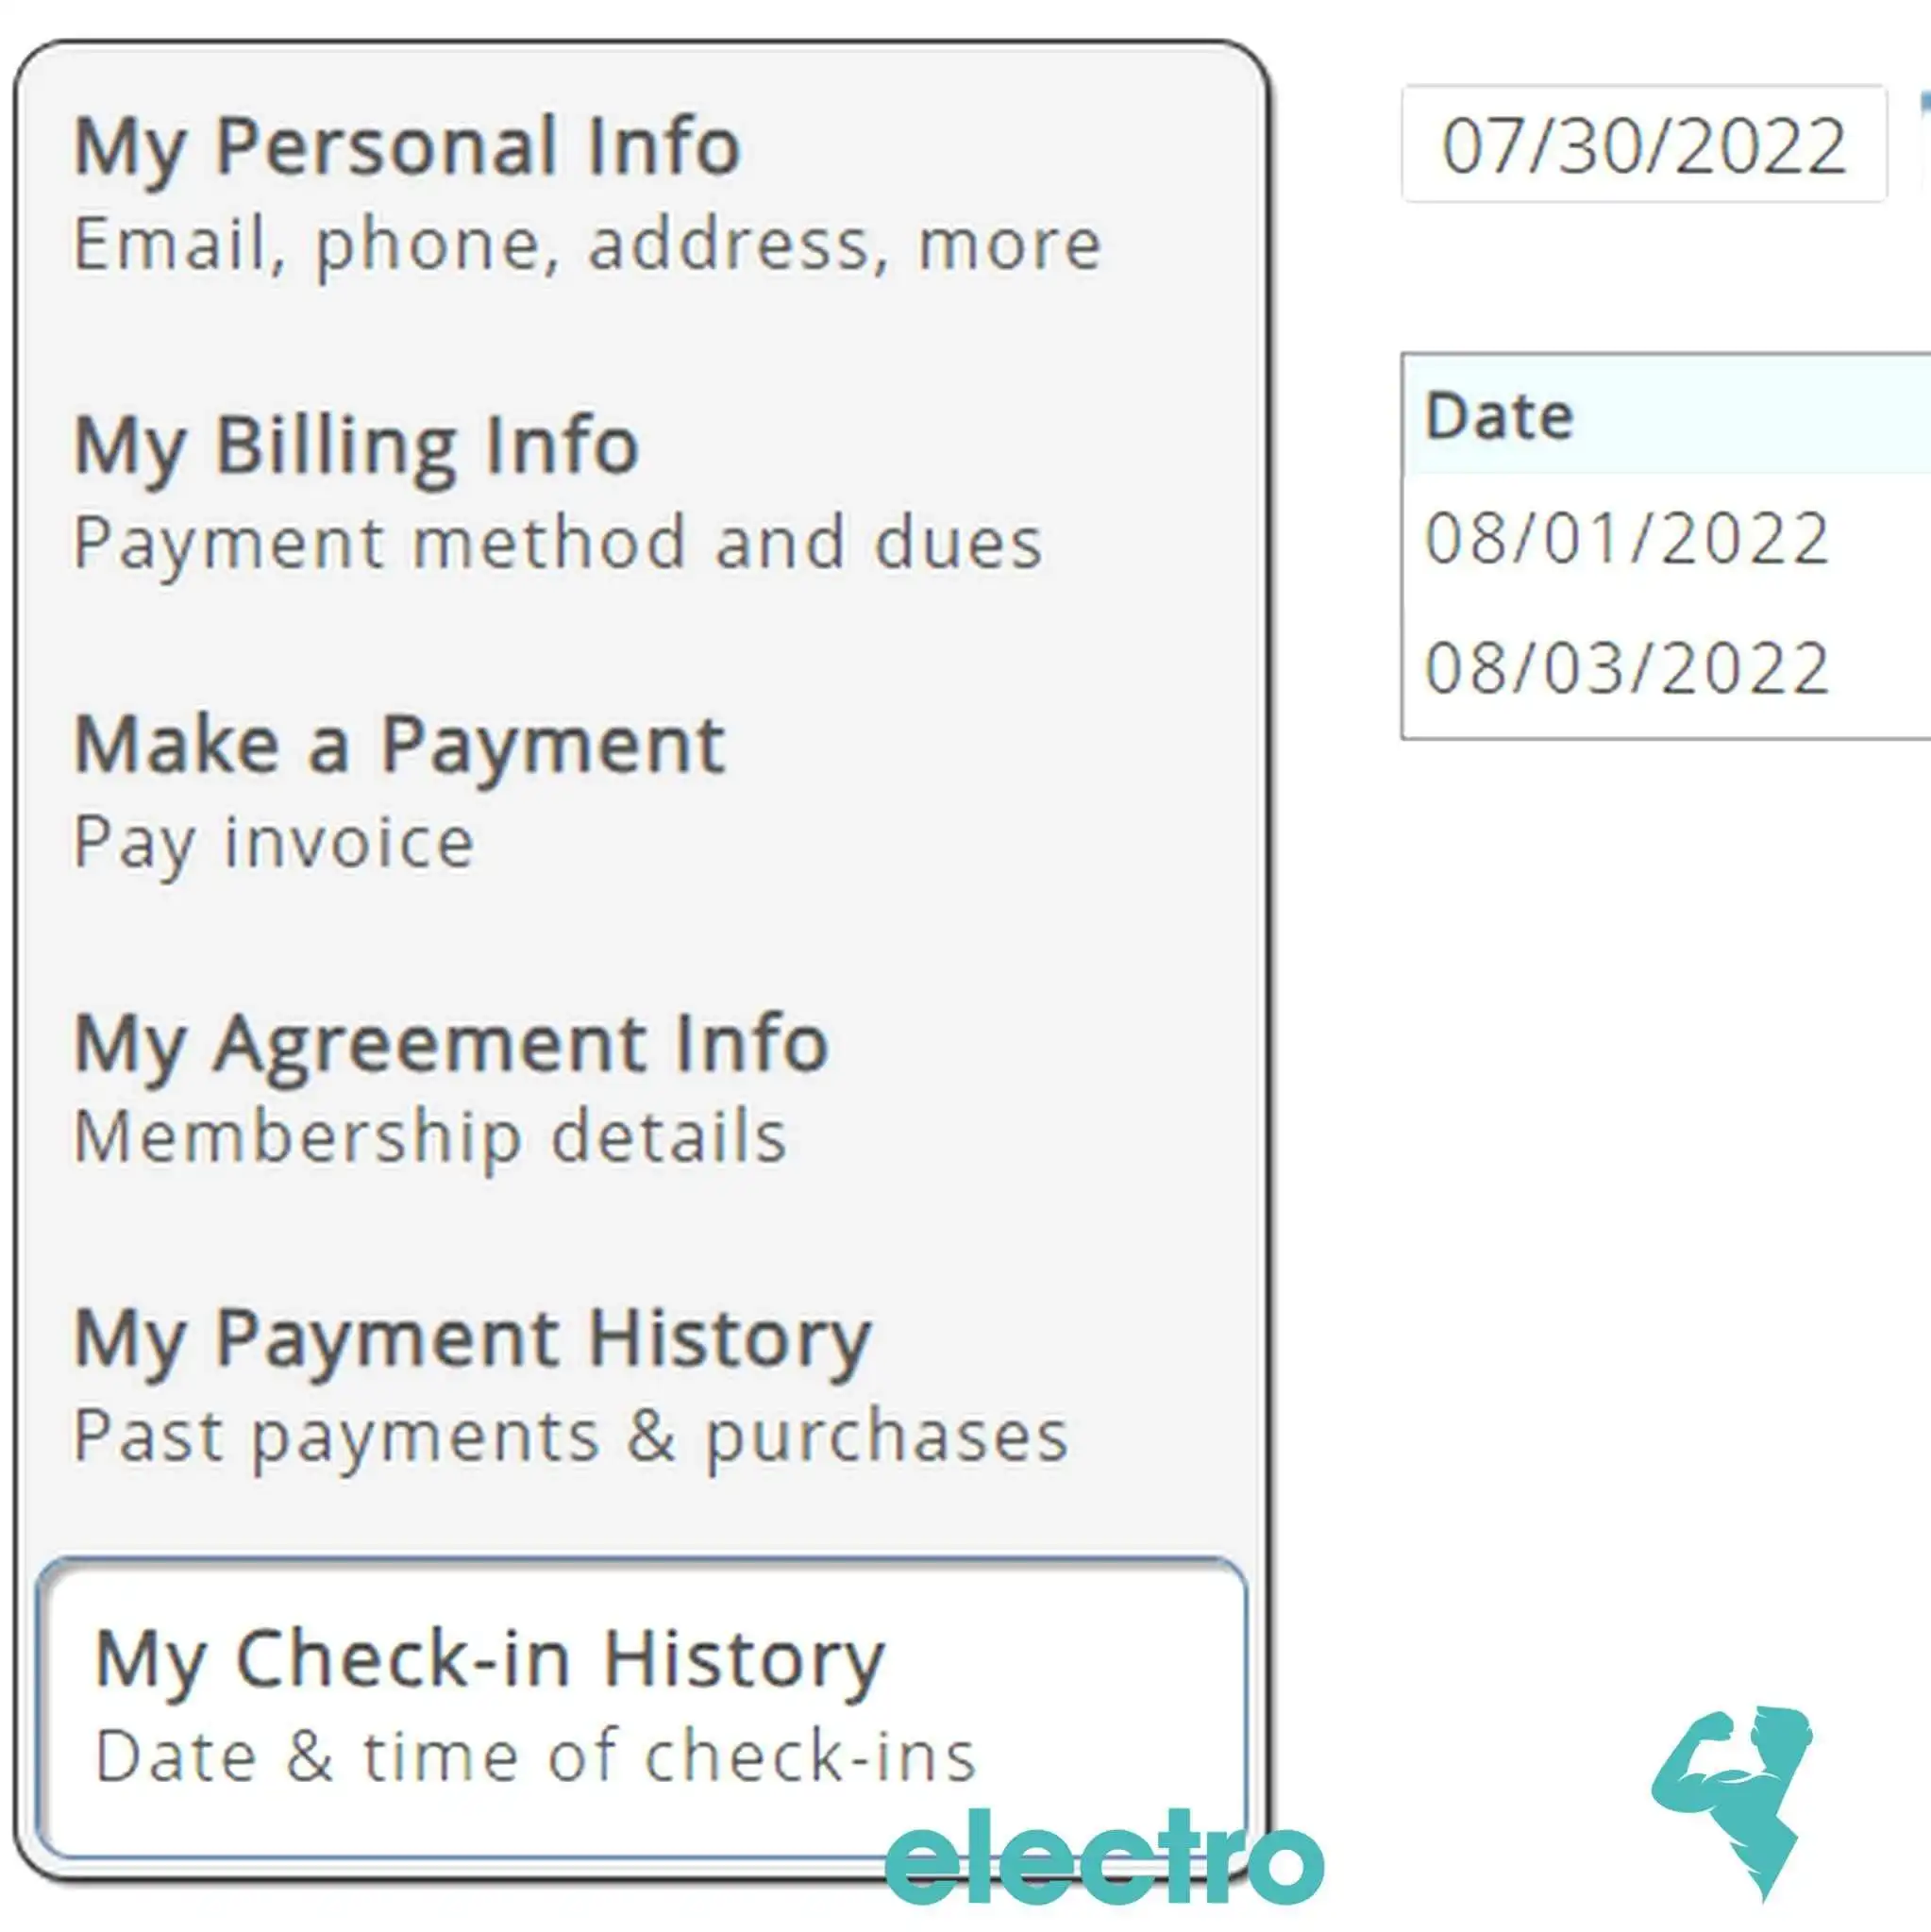Click the 07/30/2022 date input field
The width and height of the screenshot is (1931, 1932).
1644,144
